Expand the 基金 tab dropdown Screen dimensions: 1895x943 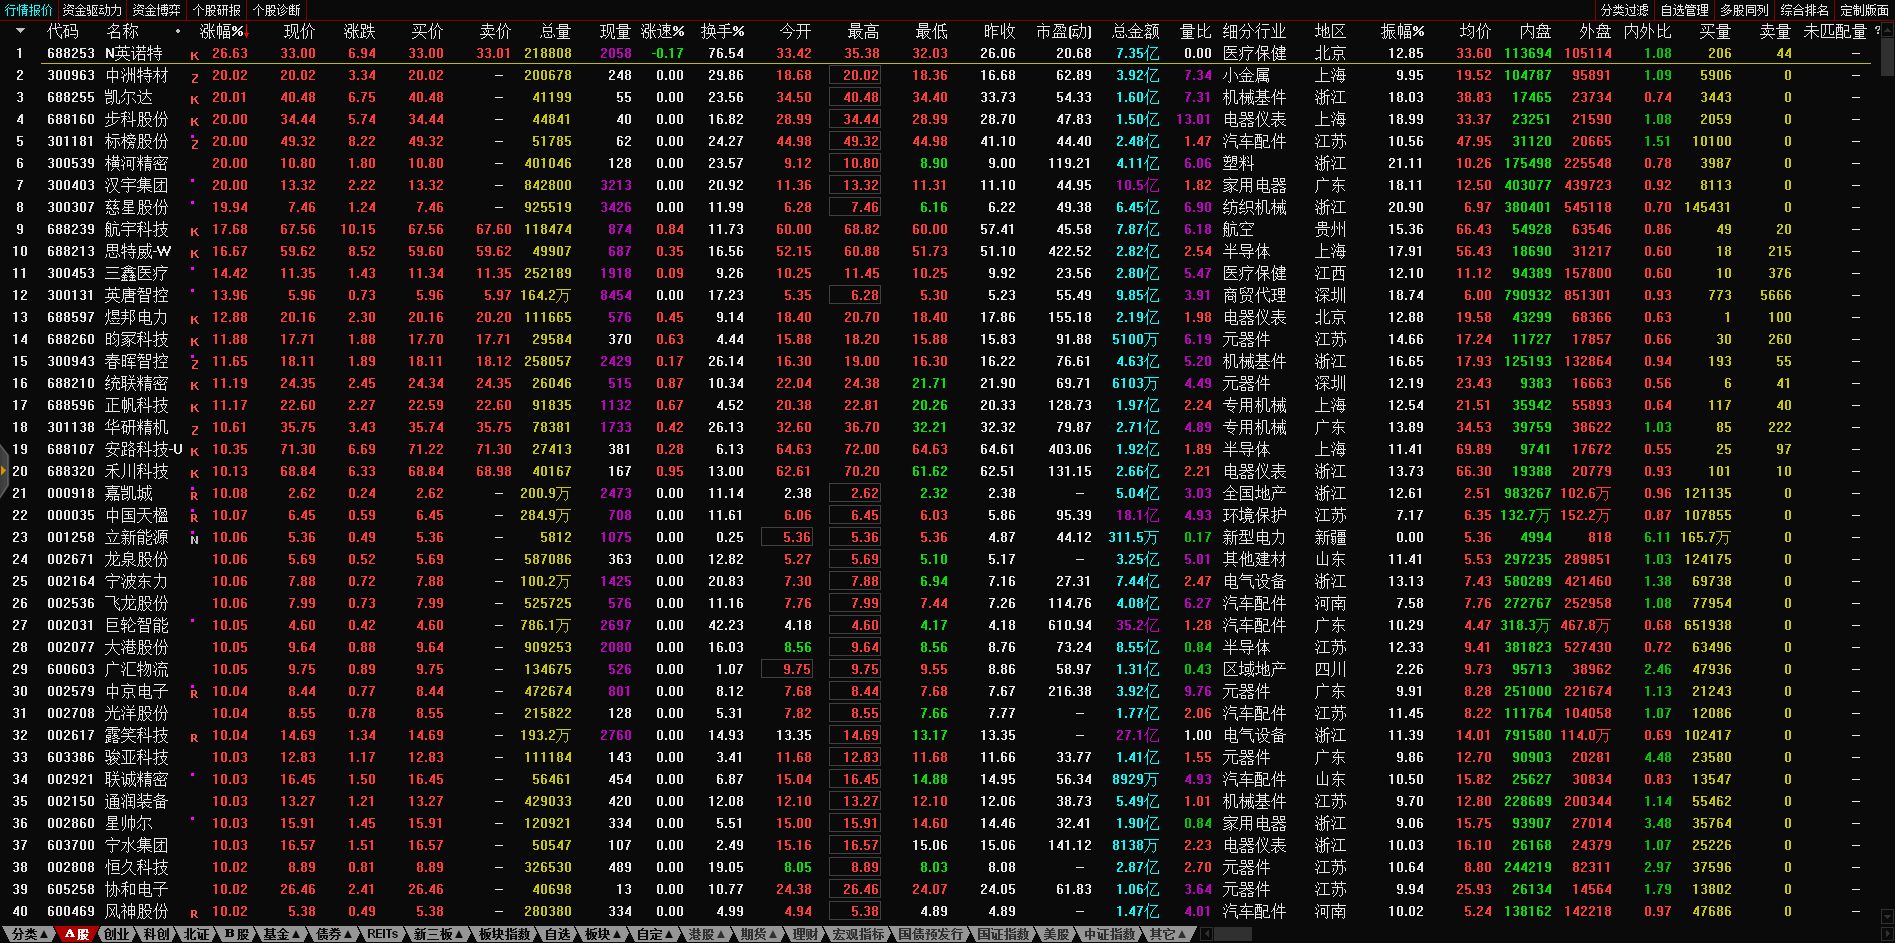pos(281,934)
